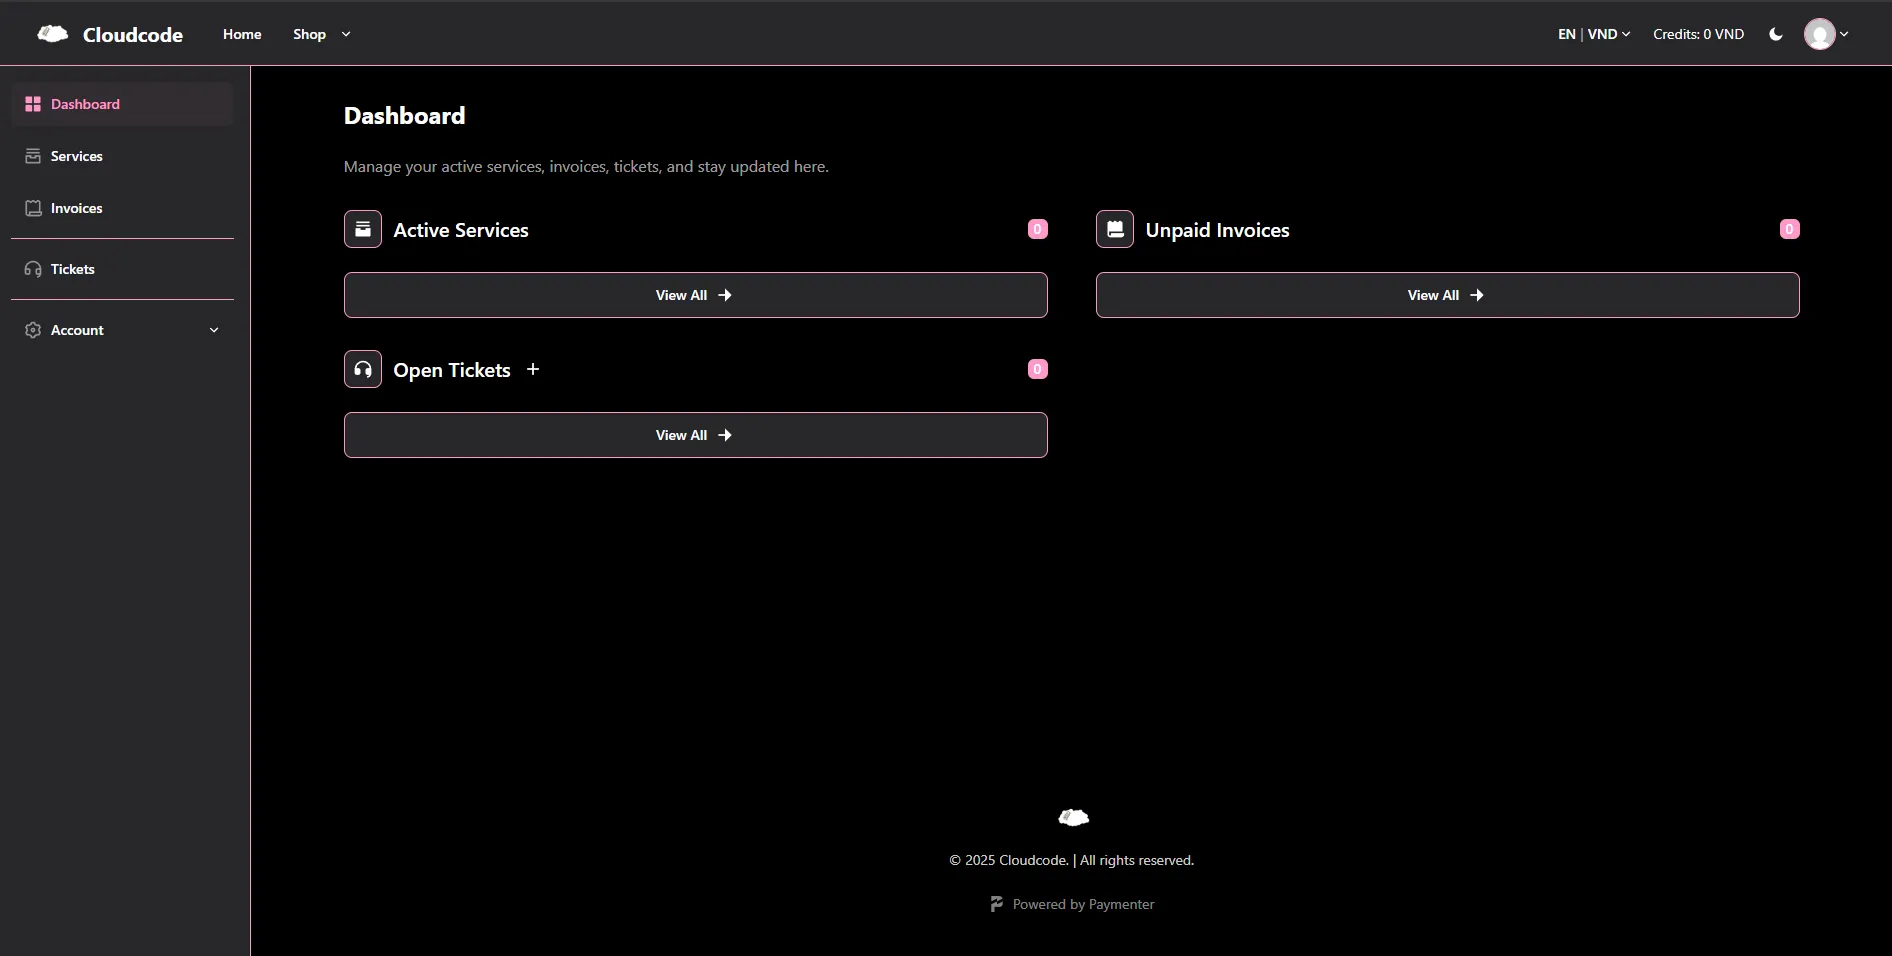Create a ticket with the plus icon
This screenshot has height=956, width=1892.
click(532, 369)
